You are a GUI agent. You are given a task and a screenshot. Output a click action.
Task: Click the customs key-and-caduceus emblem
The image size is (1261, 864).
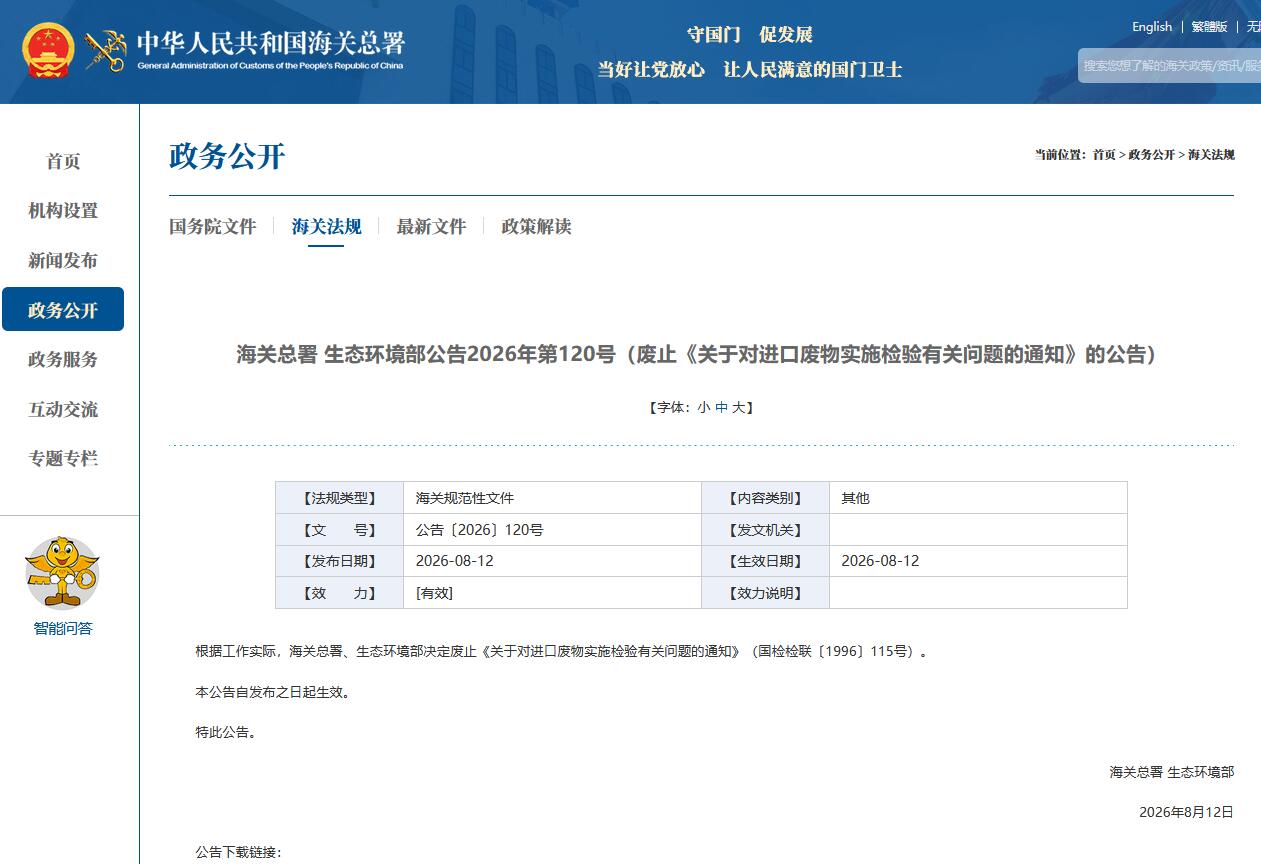click(105, 50)
